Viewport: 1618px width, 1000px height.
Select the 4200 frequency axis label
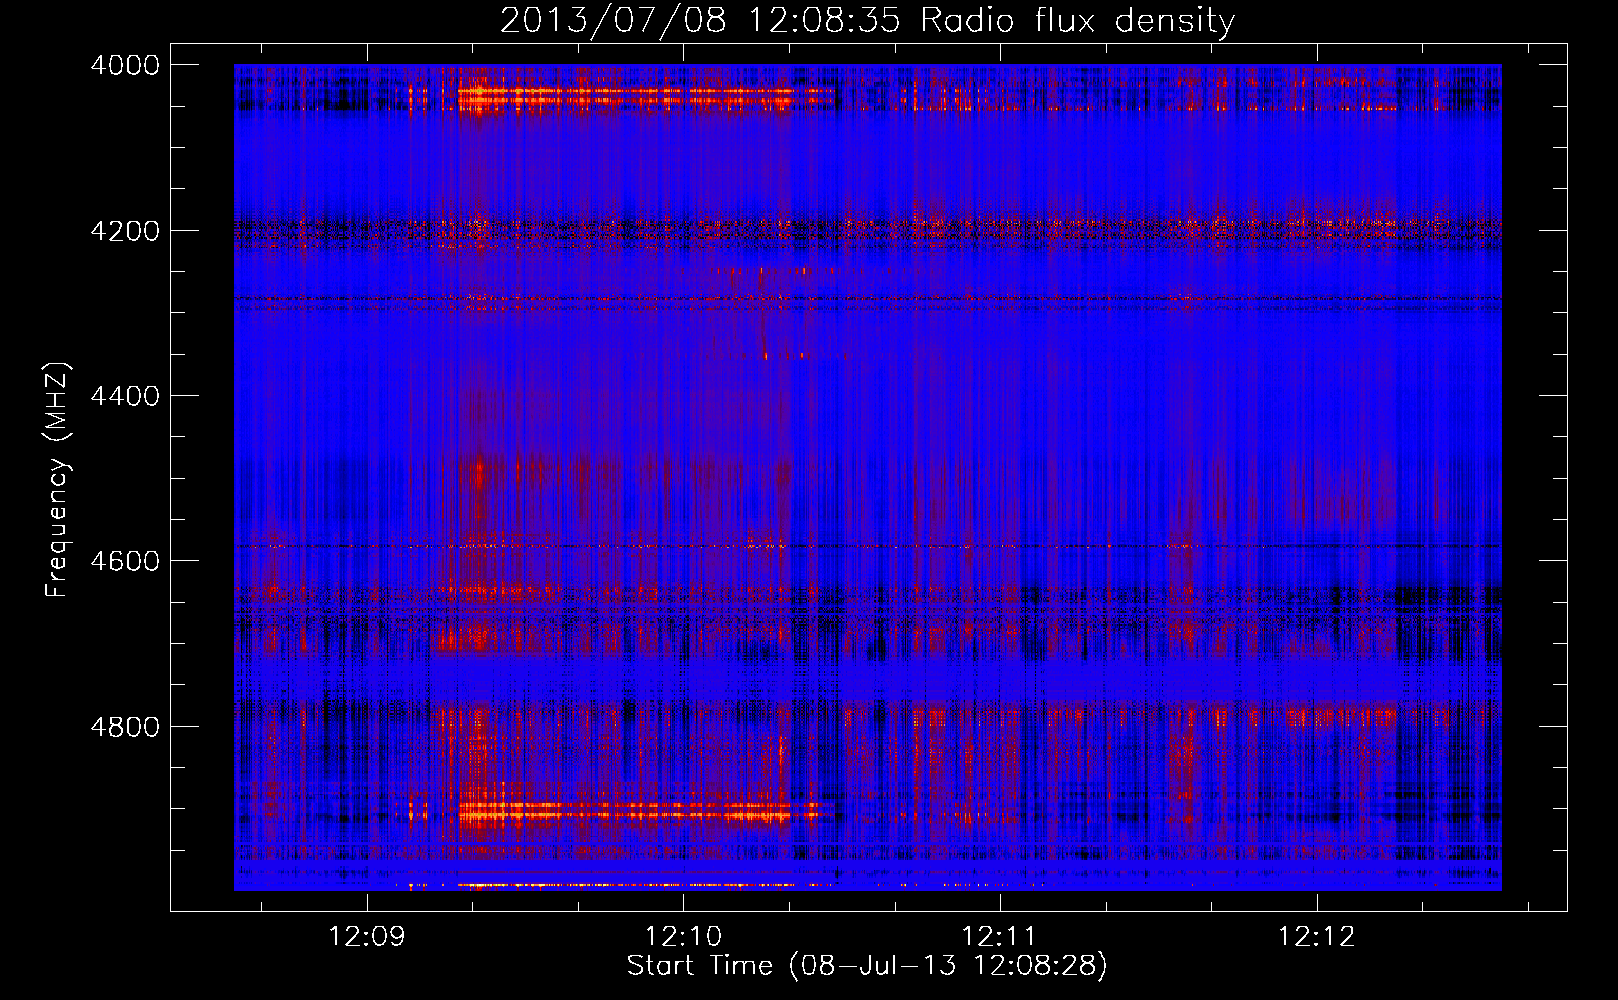125,231
